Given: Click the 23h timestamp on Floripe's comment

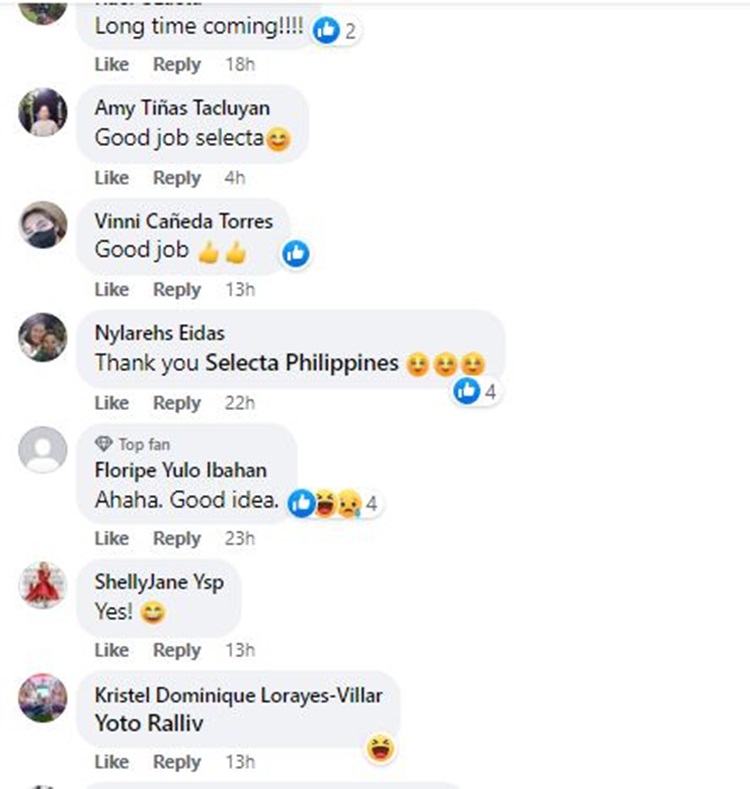Looking at the screenshot, I should tap(240, 538).
